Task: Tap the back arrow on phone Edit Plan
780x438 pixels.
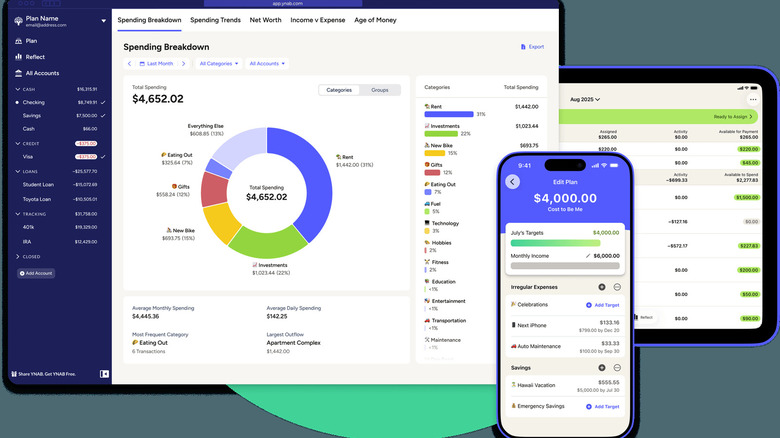Action: tap(512, 182)
